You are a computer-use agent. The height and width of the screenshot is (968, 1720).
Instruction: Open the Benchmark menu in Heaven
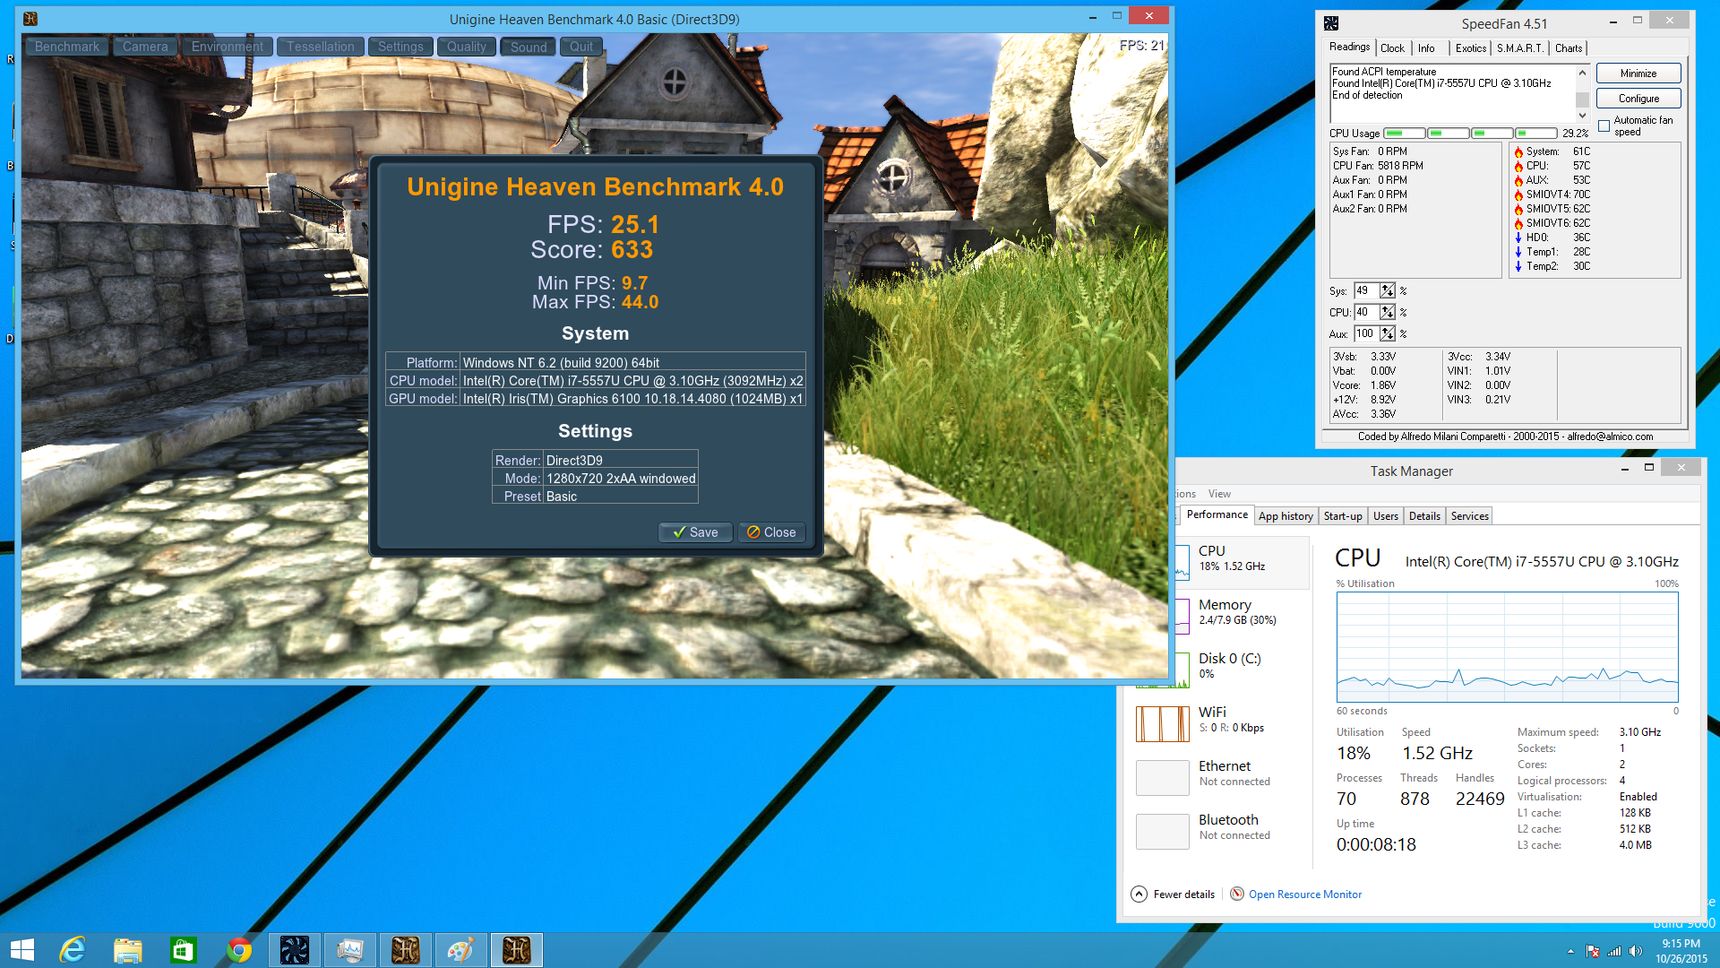coord(67,46)
